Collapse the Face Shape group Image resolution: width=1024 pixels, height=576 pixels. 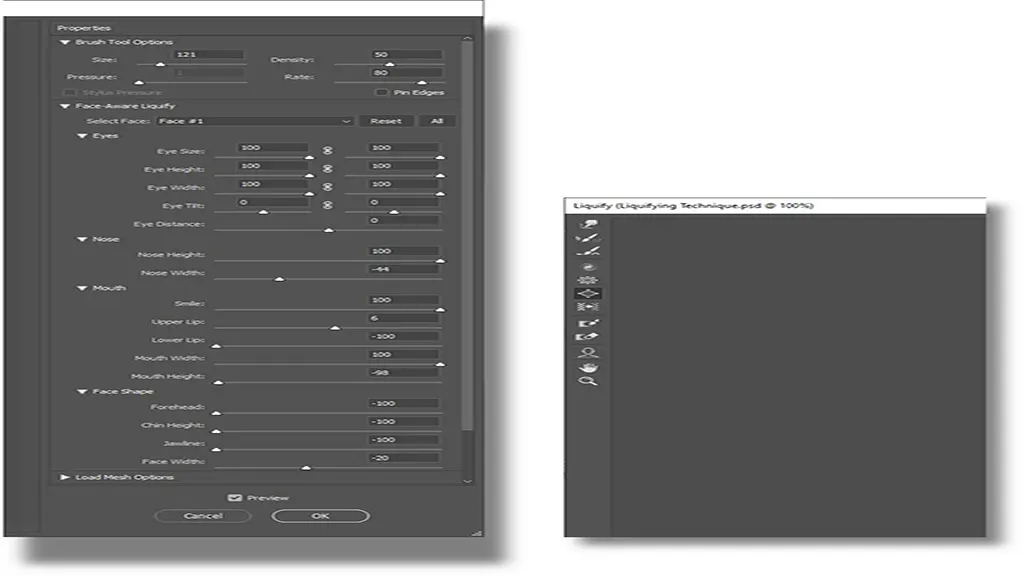click(82, 391)
